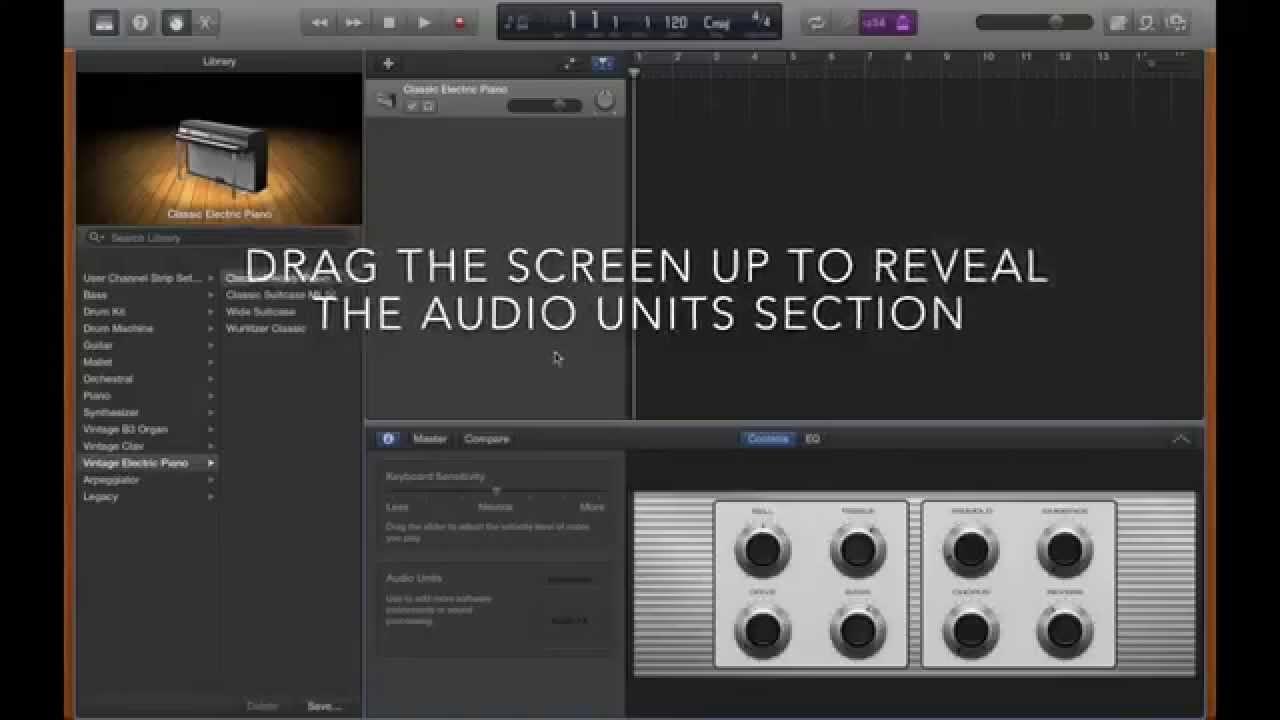Toggle the Smart Controls toolbar button

pyautogui.click(x=176, y=23)
